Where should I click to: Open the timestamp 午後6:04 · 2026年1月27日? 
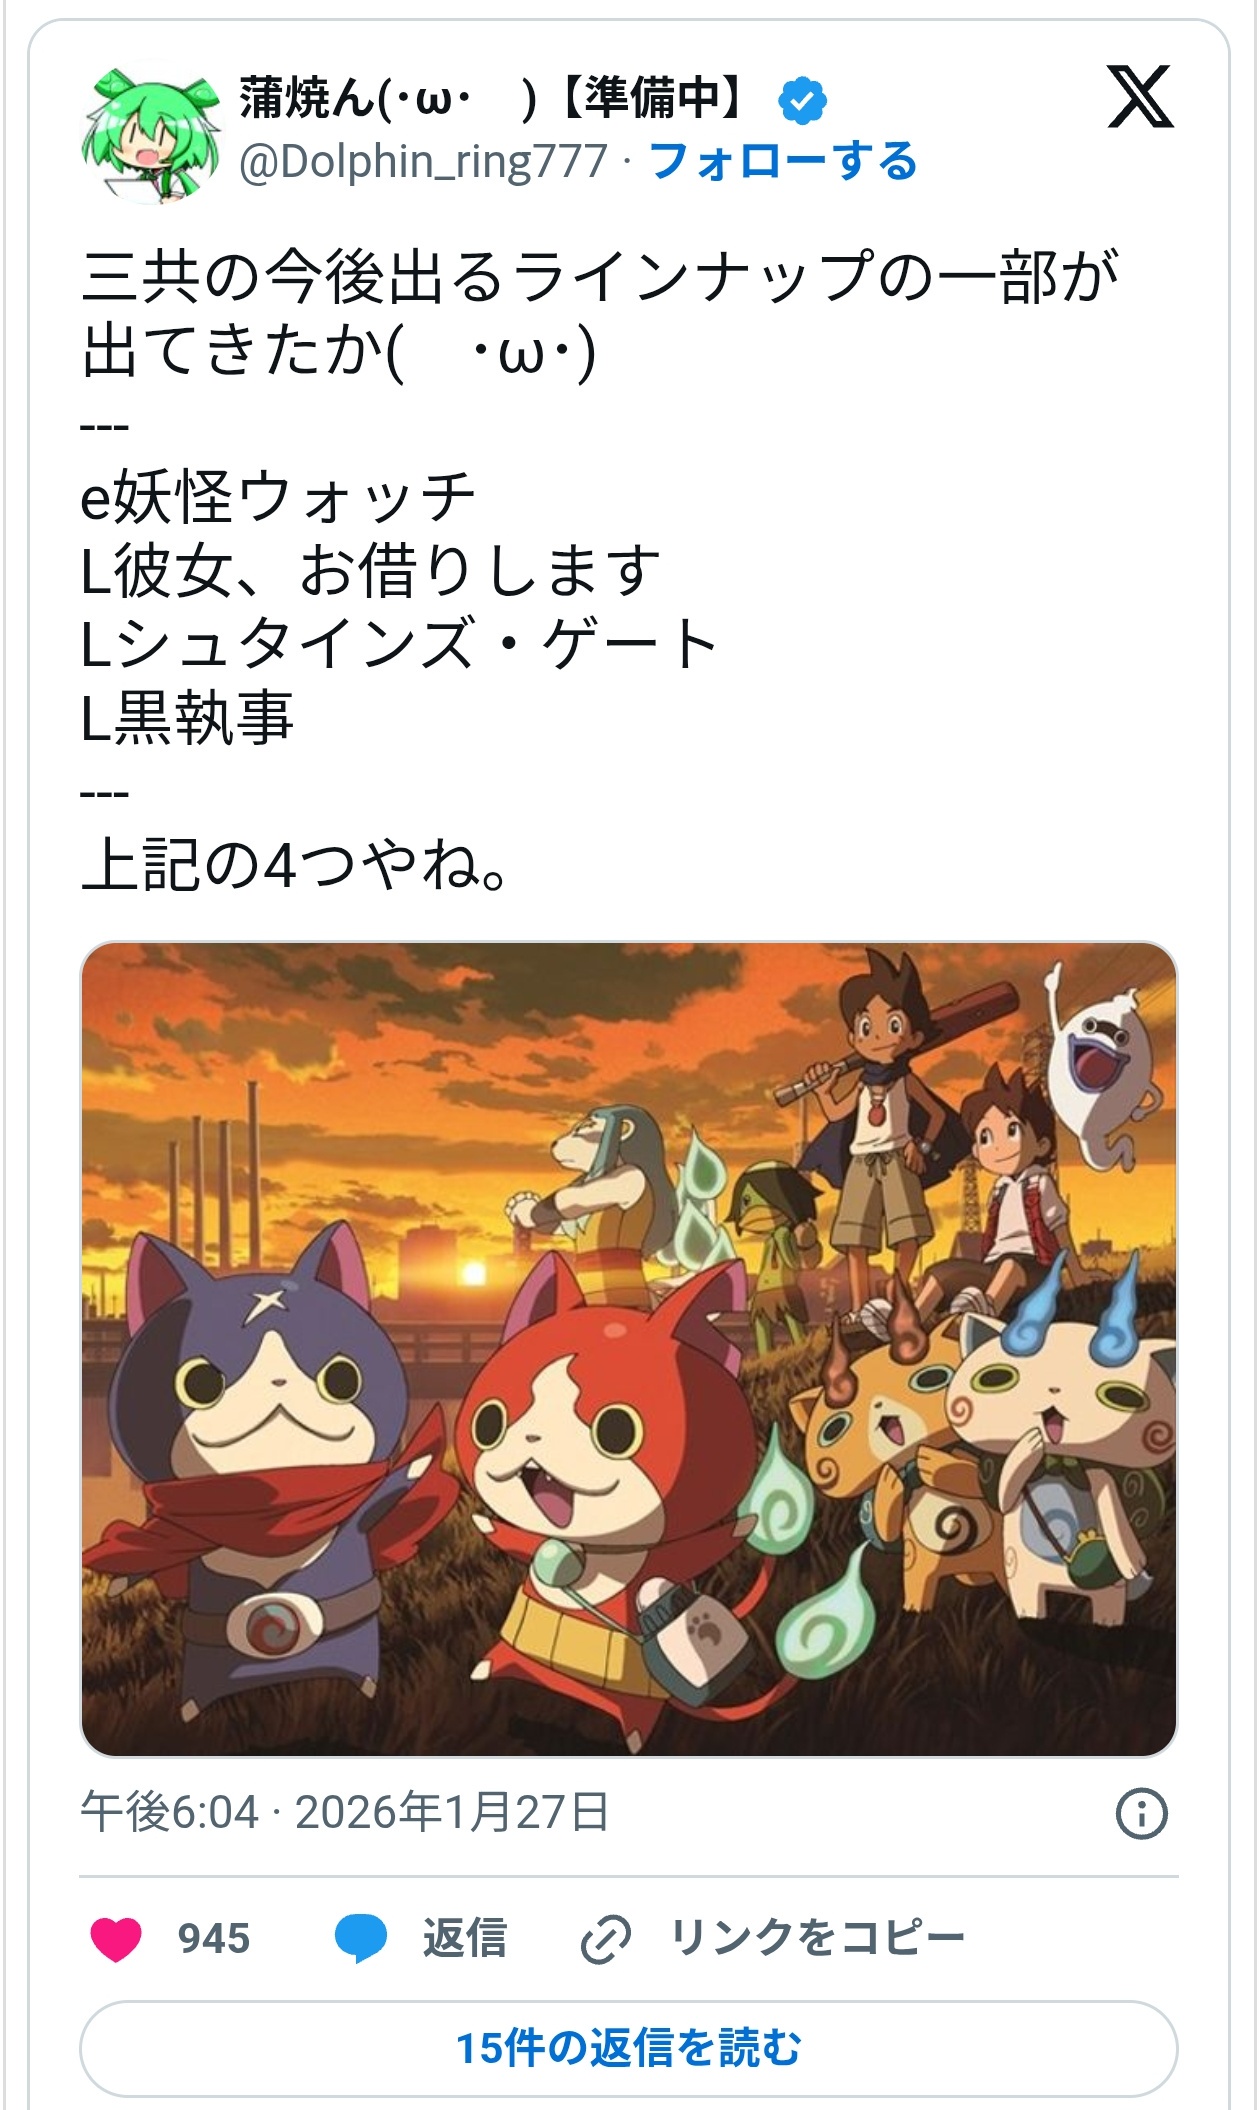pyautogui.click(x=345, y=1811)
